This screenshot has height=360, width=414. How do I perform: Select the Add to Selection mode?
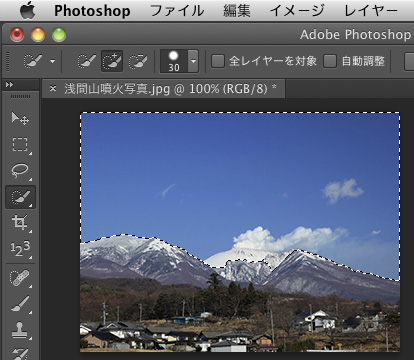pyautogui.click(x=112, y=61)
